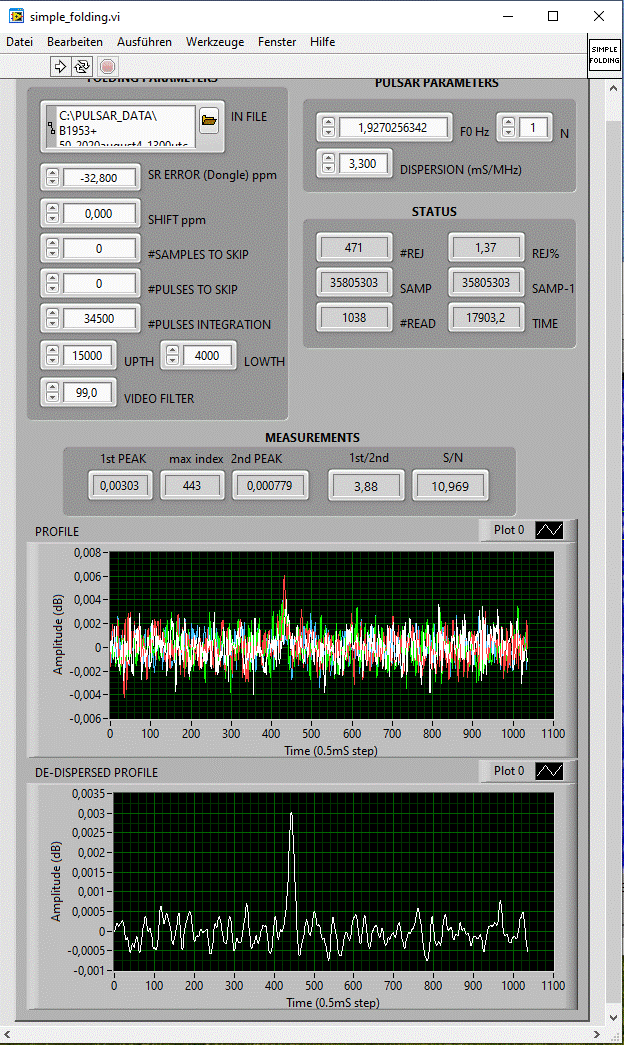
Task: Click the SR ERROR ppm stepper arrows
Action: [53, 178]
